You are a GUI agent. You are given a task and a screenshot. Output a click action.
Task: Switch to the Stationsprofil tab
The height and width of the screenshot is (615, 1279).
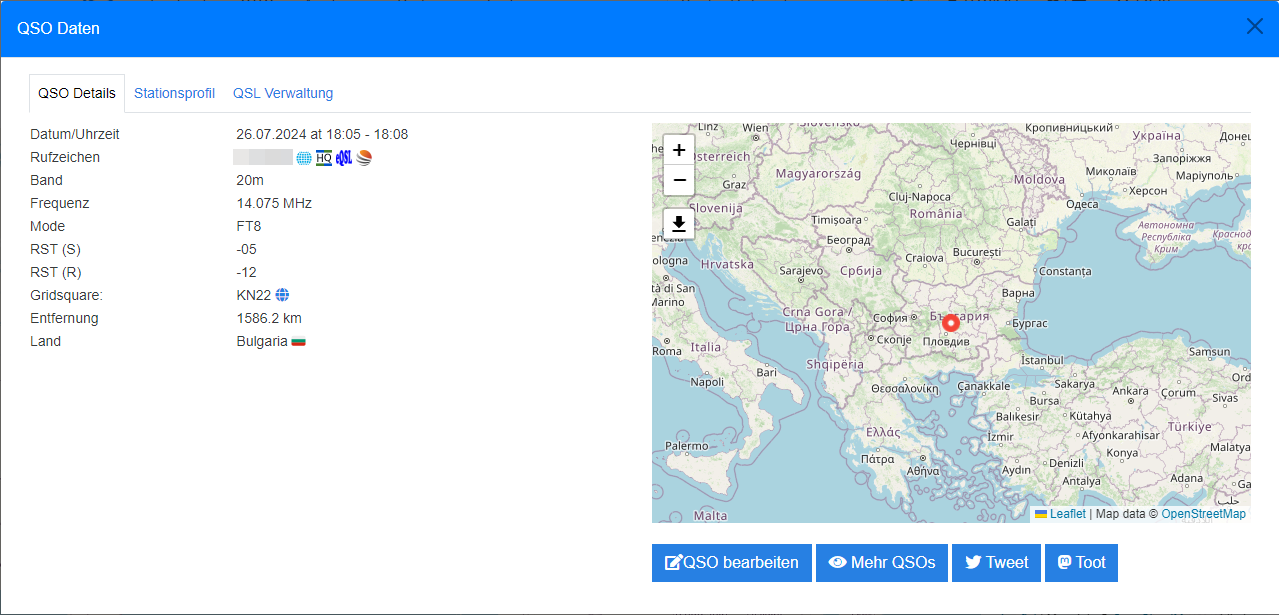[174, 93]
